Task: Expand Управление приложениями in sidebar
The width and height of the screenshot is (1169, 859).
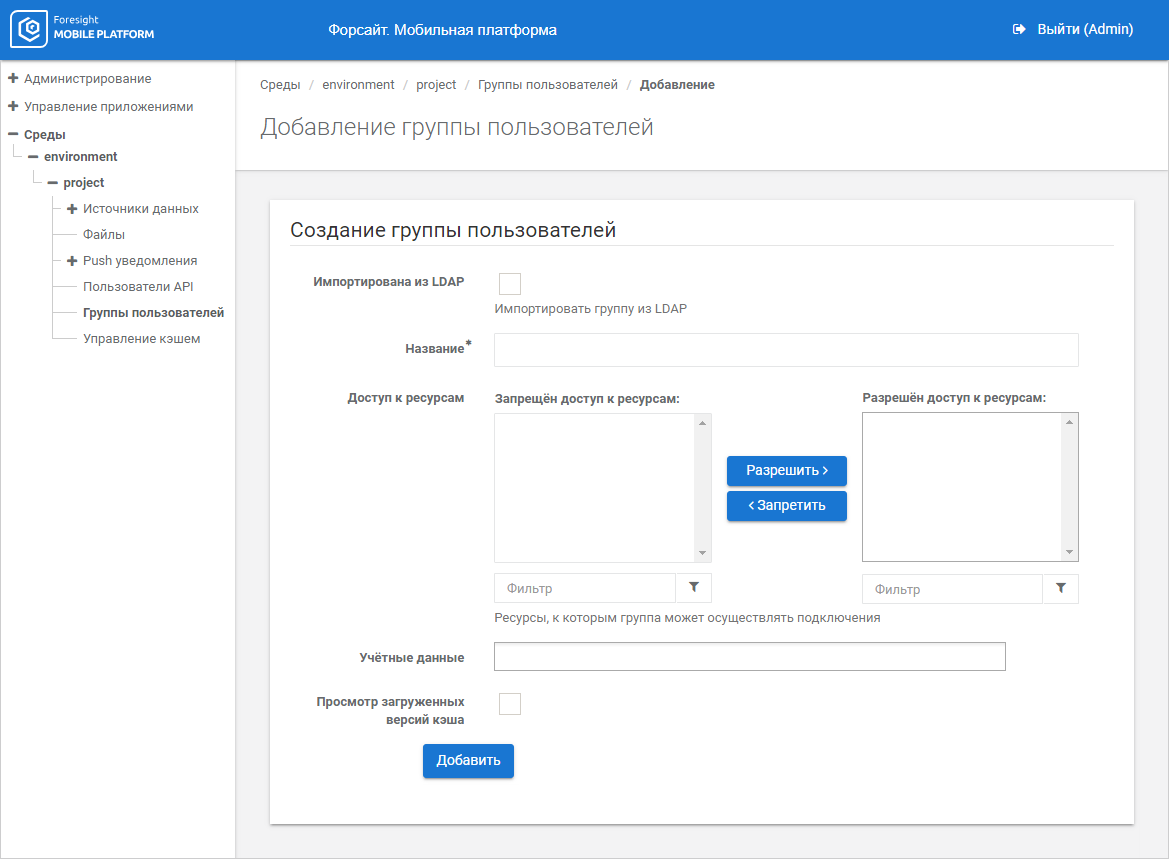Action: pyautogui.click(x=13, y=106)
